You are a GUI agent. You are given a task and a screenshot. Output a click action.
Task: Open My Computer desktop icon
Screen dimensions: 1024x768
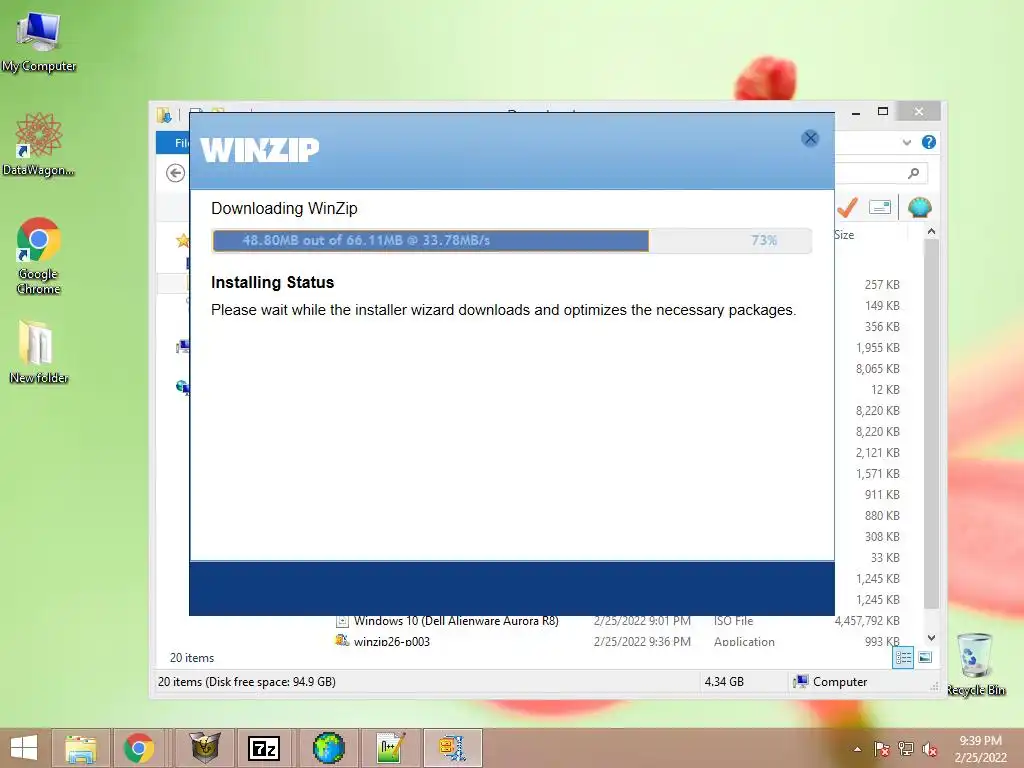pos(39,40)
